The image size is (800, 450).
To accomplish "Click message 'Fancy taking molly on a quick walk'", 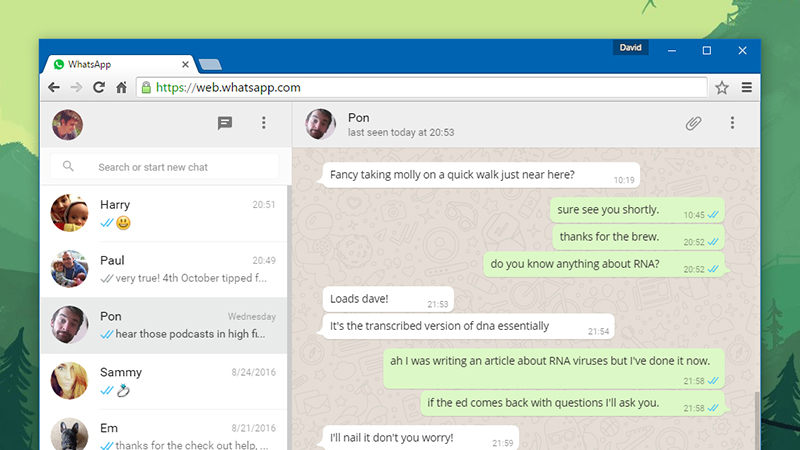I will pyautogui.click(x=481, y=175).
